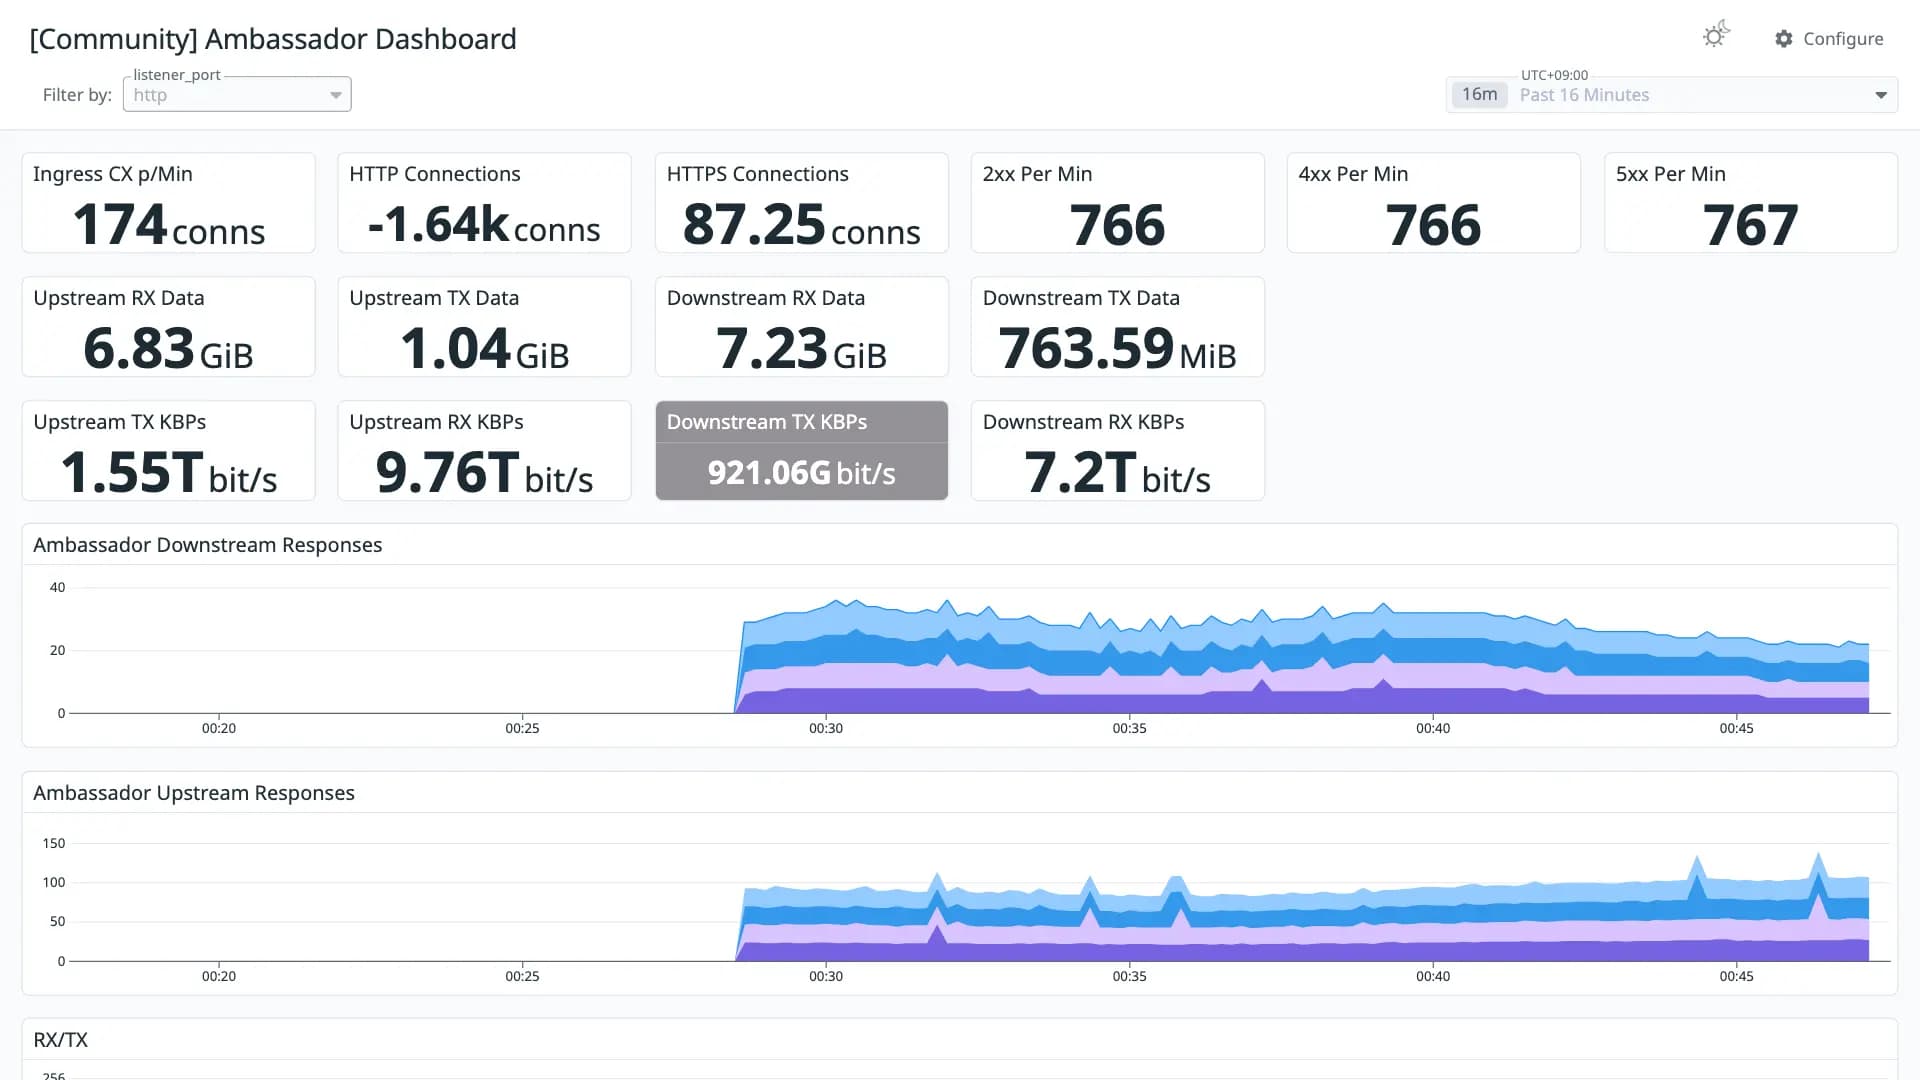This screenshot has height=1080, width=1920.
Task: Click the 16m time range badge
Action: [x=1479, y=95]
